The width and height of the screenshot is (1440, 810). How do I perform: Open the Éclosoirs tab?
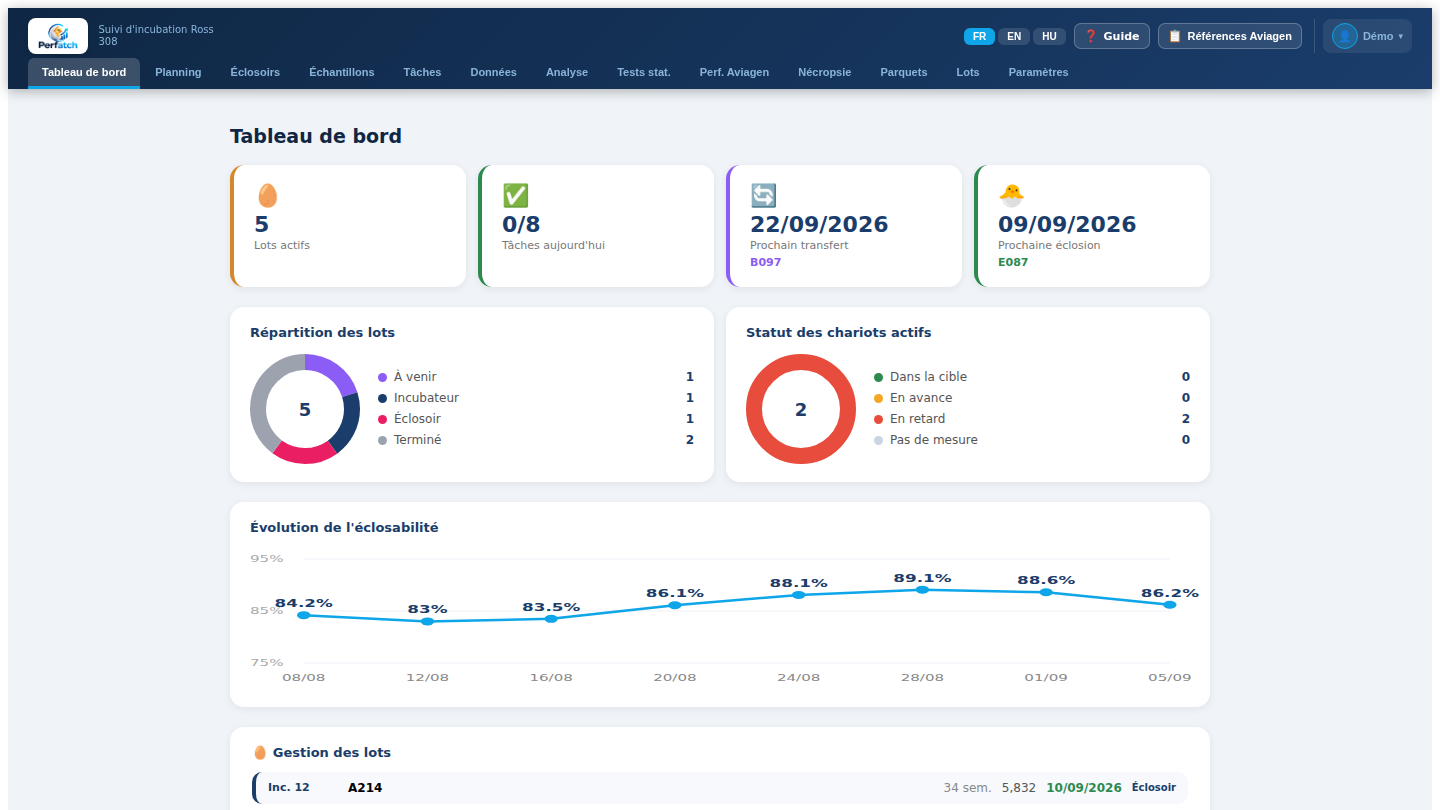(255, 72)
